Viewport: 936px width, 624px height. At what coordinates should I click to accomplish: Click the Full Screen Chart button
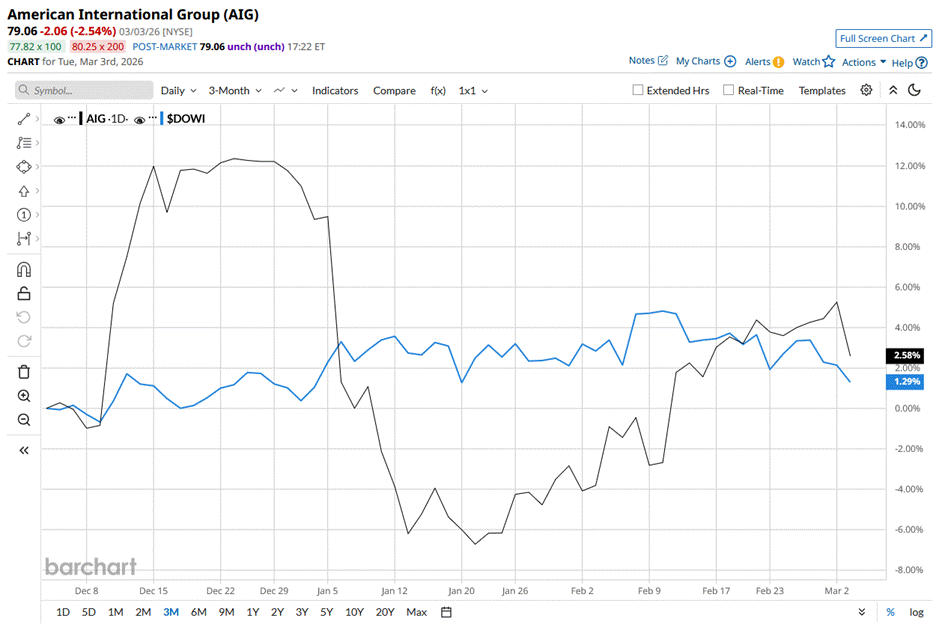point(883,38)
